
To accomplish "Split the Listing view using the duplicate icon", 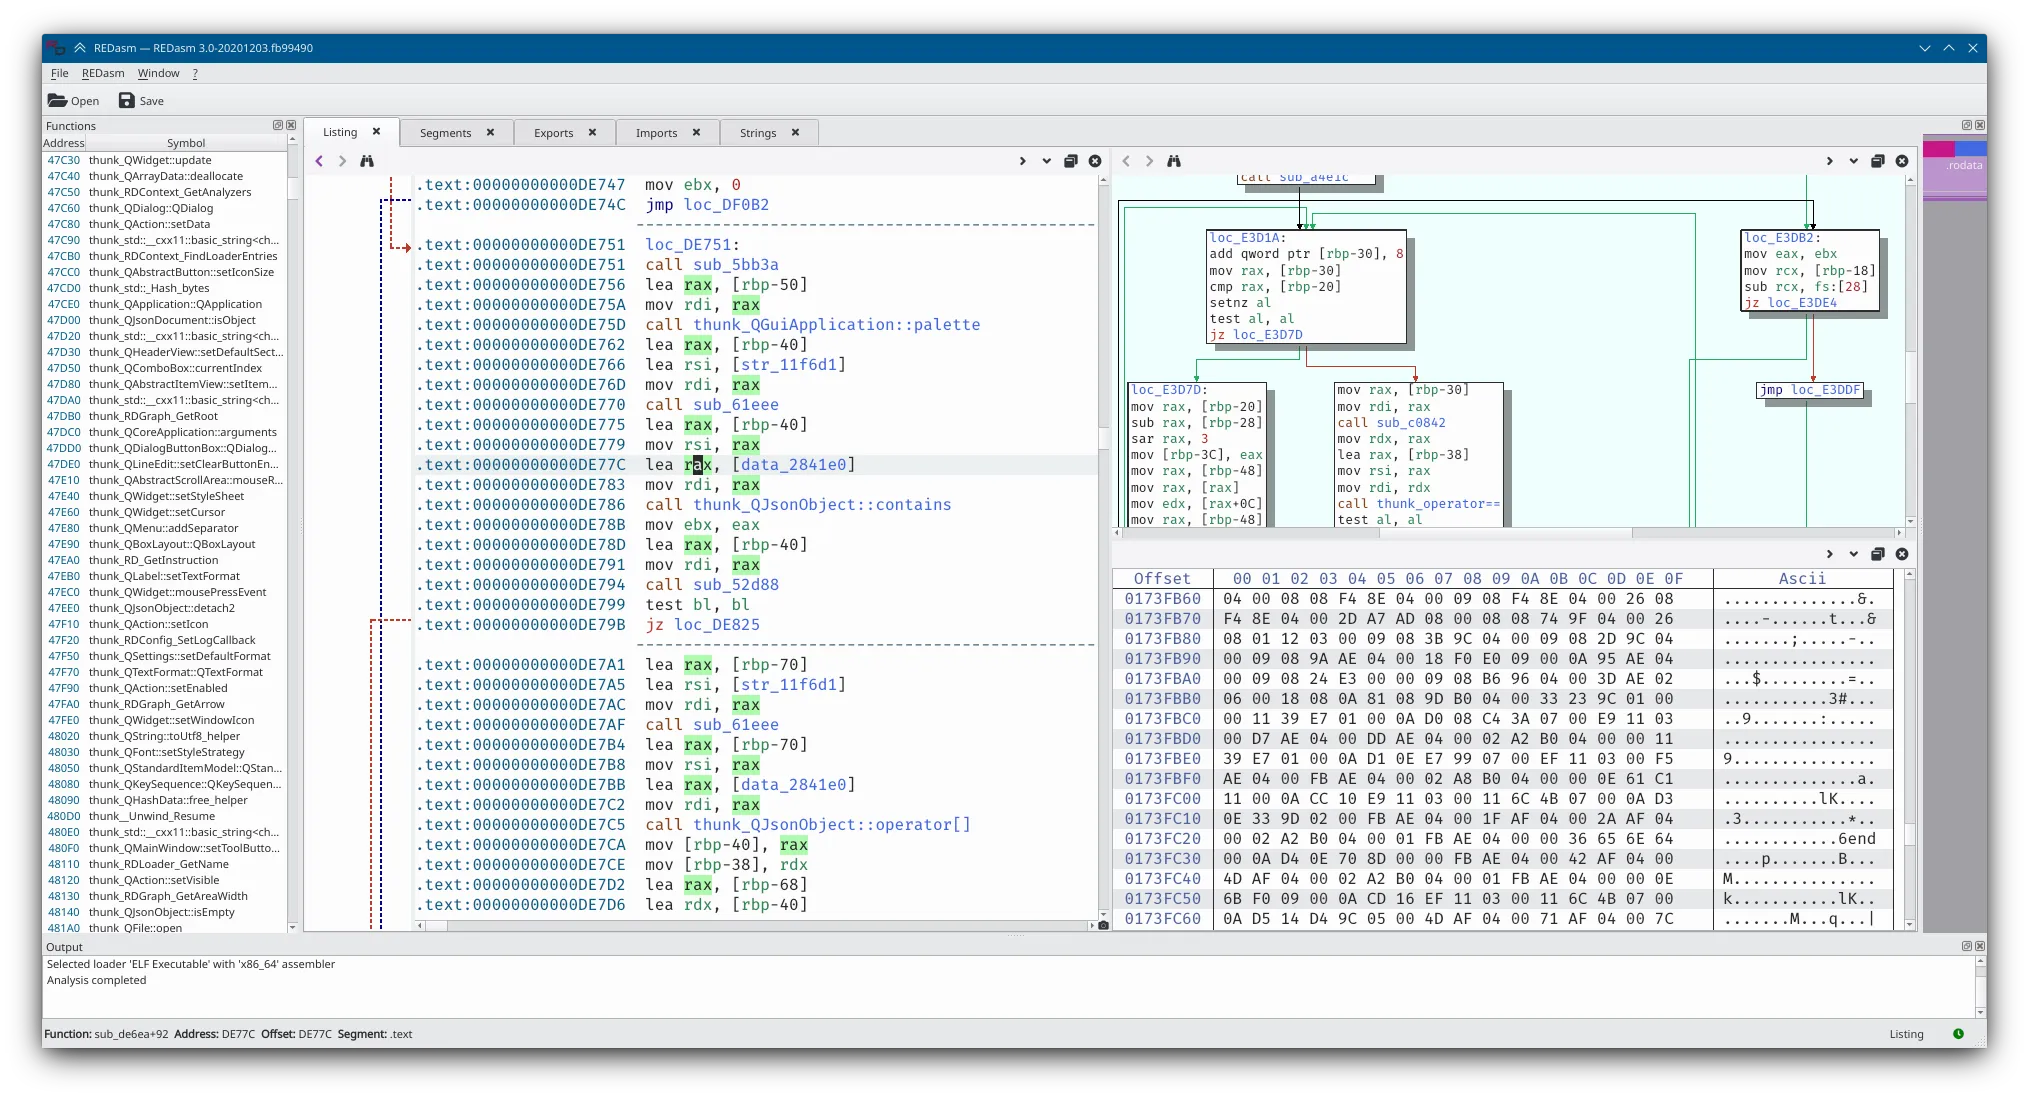I will point(1070,161).
